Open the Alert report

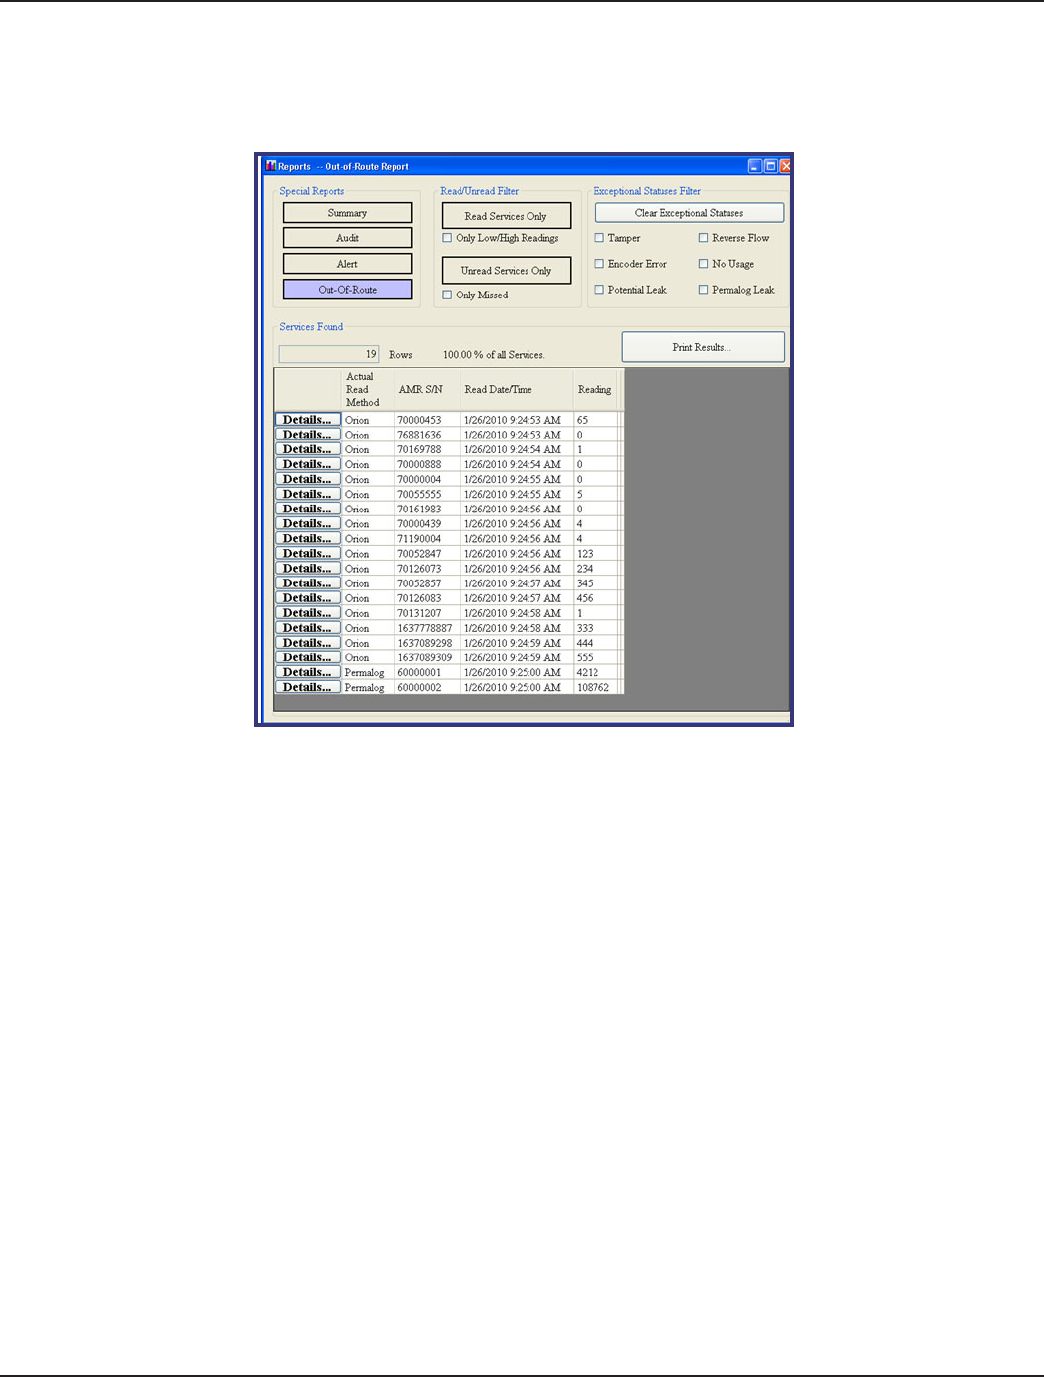click(347, 264)
